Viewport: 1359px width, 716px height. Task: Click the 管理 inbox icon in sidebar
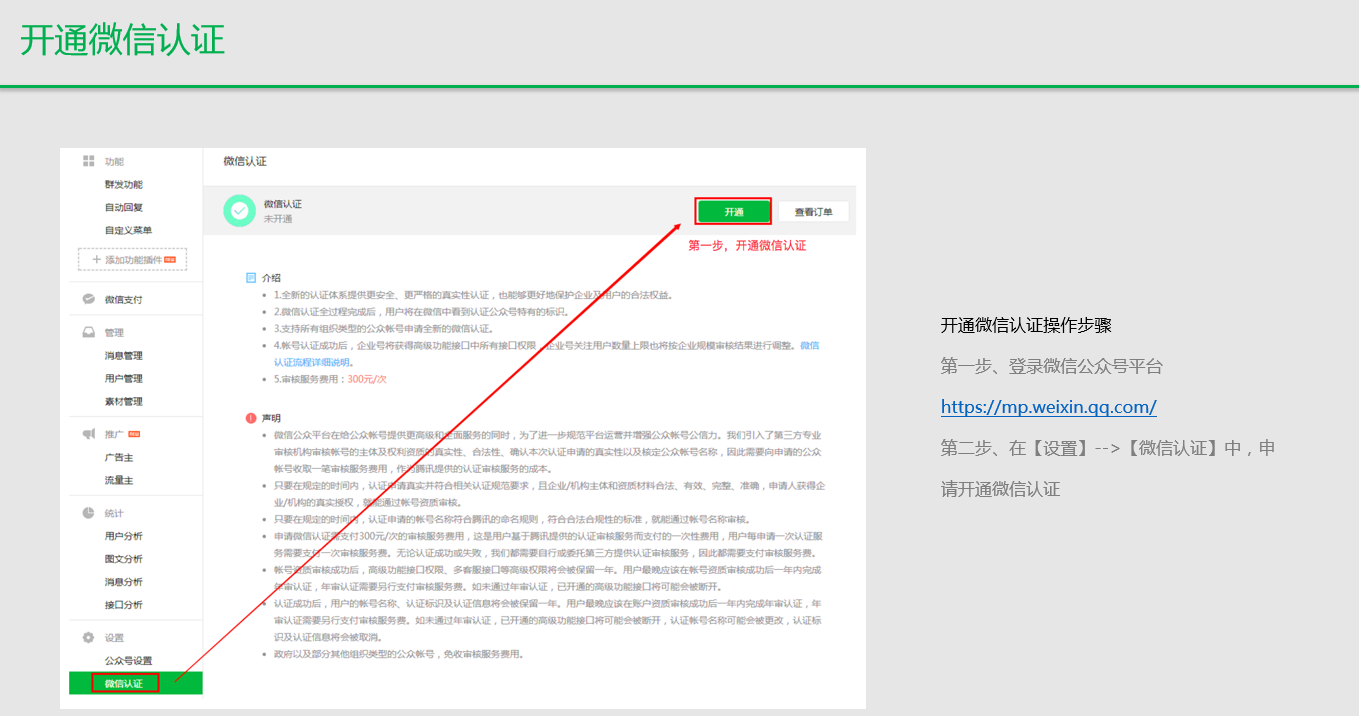click(88, 333)
